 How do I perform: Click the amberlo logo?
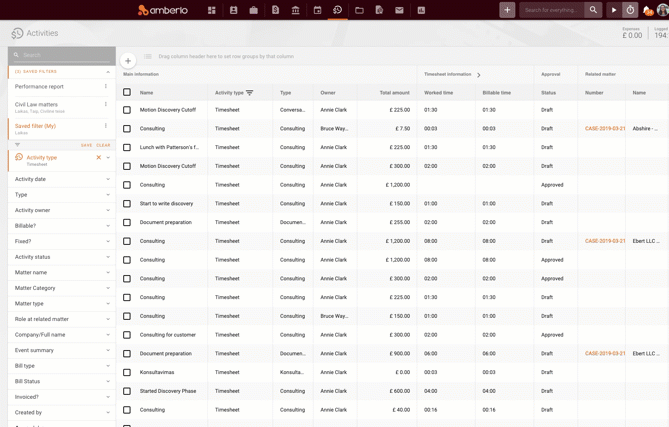[163, 10]
